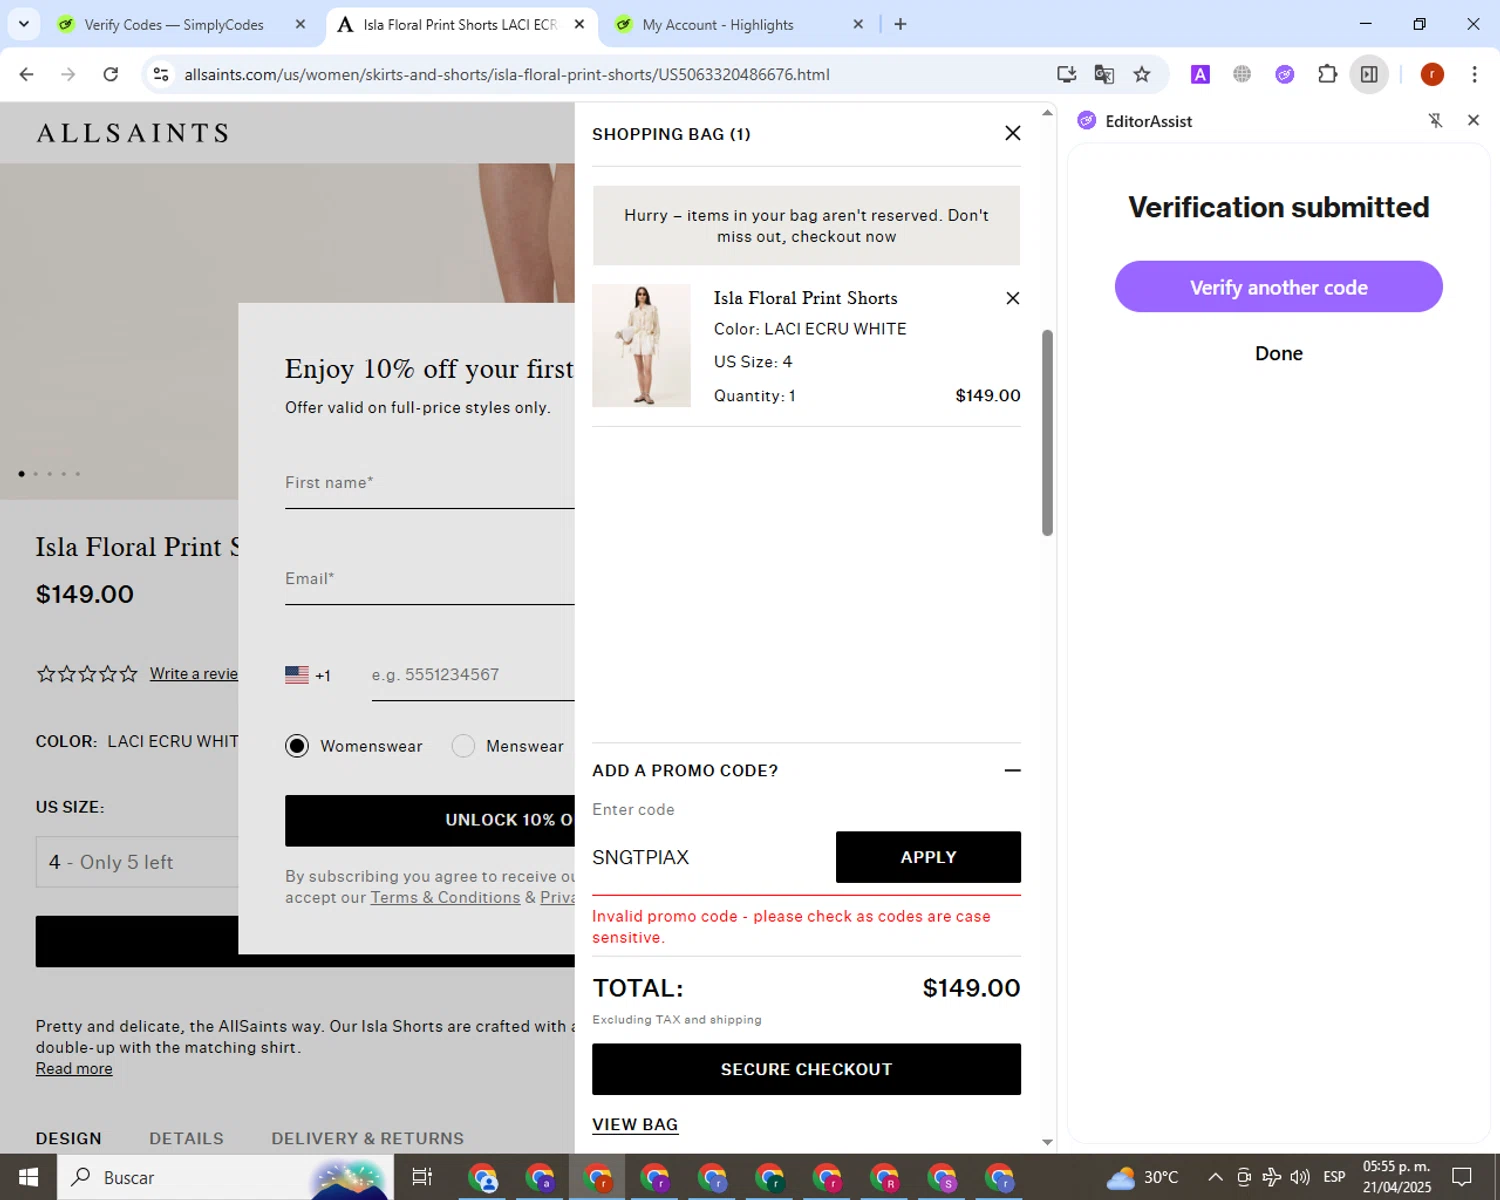Click the address bar URL

click(x=506, y=74)
